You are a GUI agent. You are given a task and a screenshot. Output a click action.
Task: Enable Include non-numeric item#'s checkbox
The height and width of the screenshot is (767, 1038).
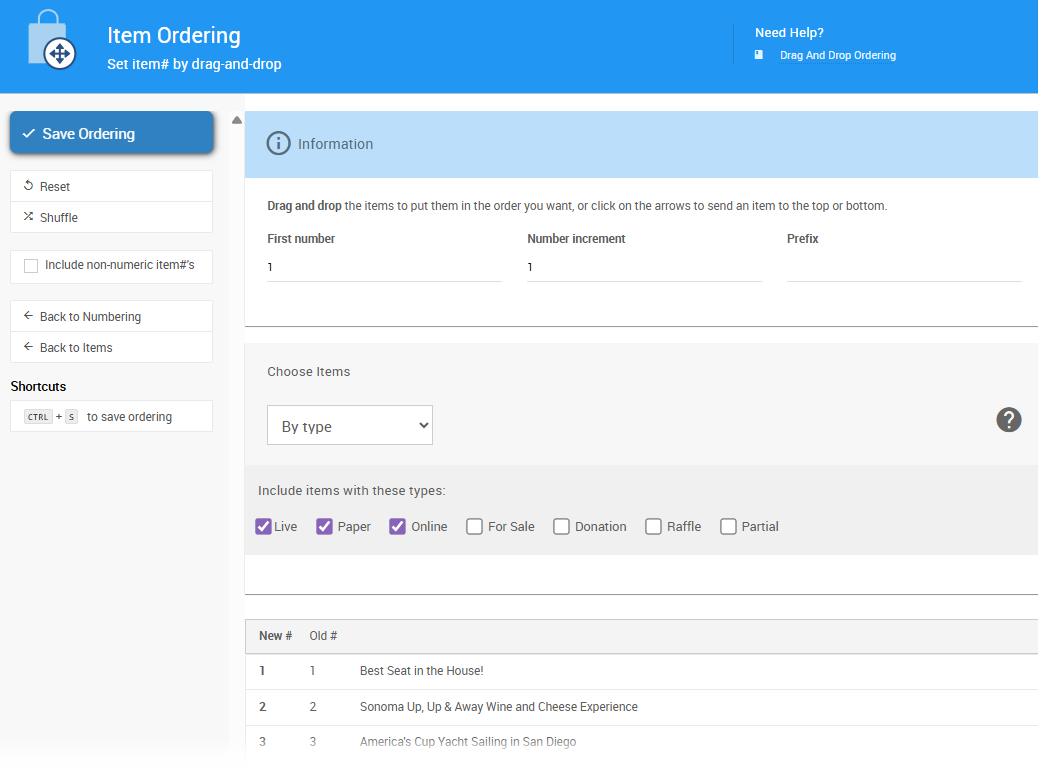tap(31, 266)
